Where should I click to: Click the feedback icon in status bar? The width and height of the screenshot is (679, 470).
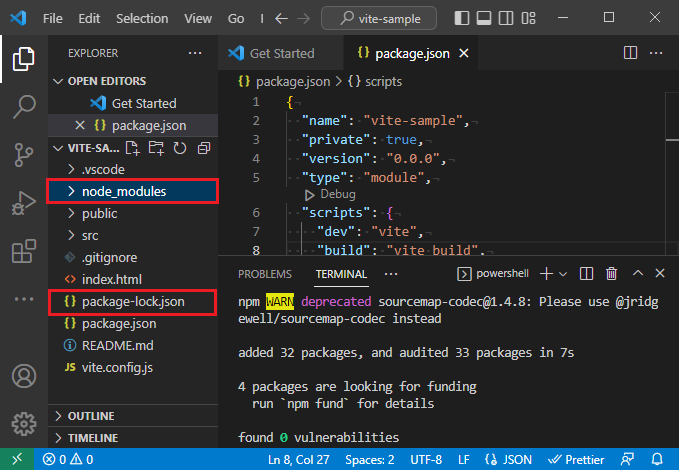pos(627,459)
